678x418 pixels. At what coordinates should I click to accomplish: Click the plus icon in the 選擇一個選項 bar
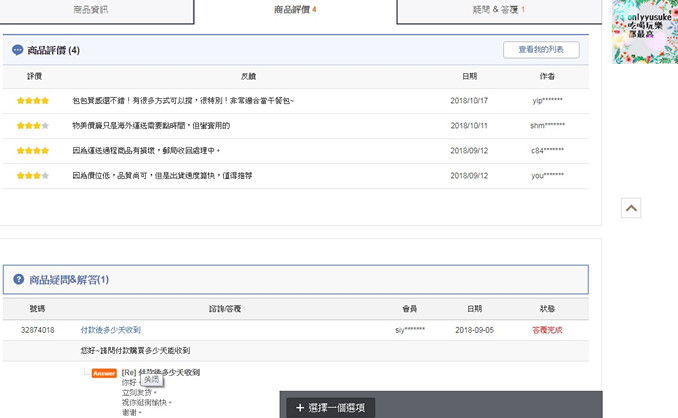(300, 408)
